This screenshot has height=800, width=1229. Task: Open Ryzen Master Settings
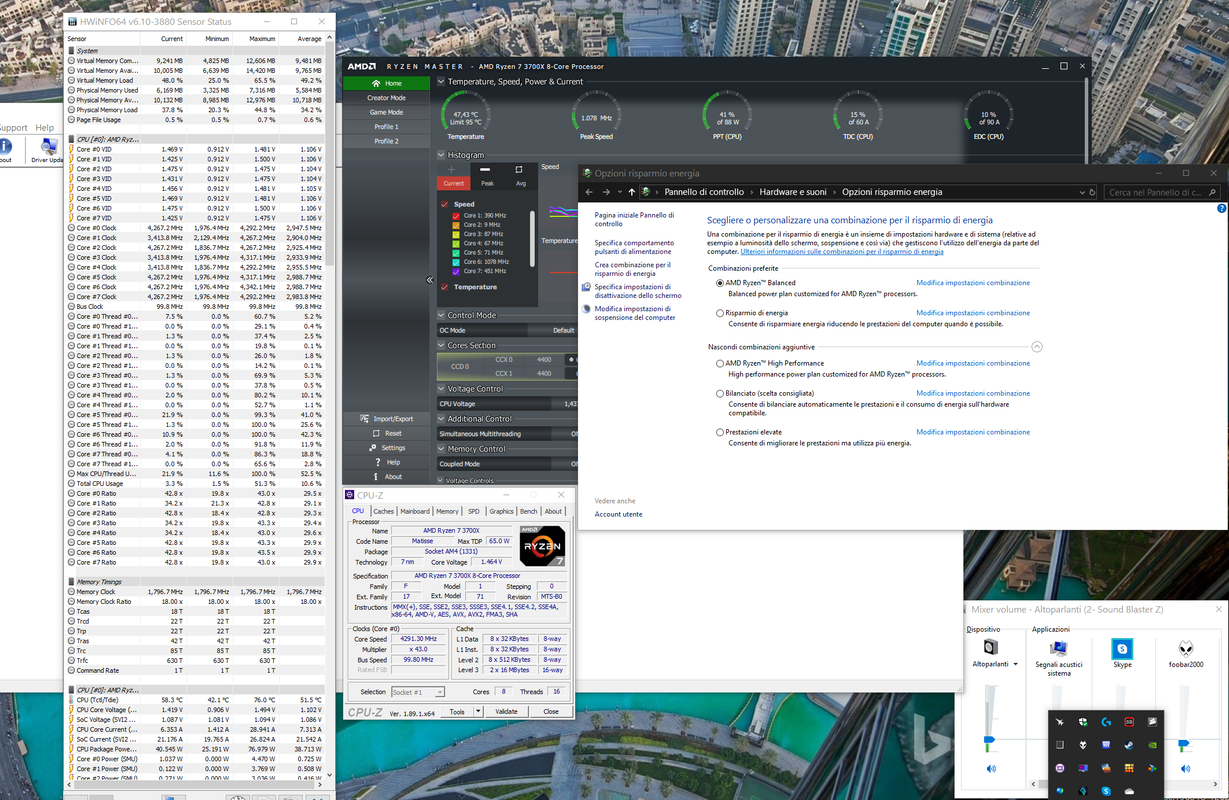click(x=386, y=448)
